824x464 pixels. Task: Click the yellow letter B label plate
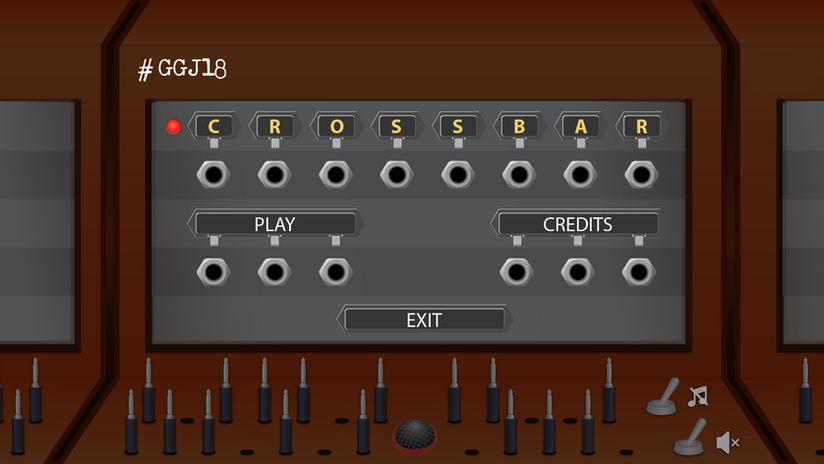coord(519,126)
